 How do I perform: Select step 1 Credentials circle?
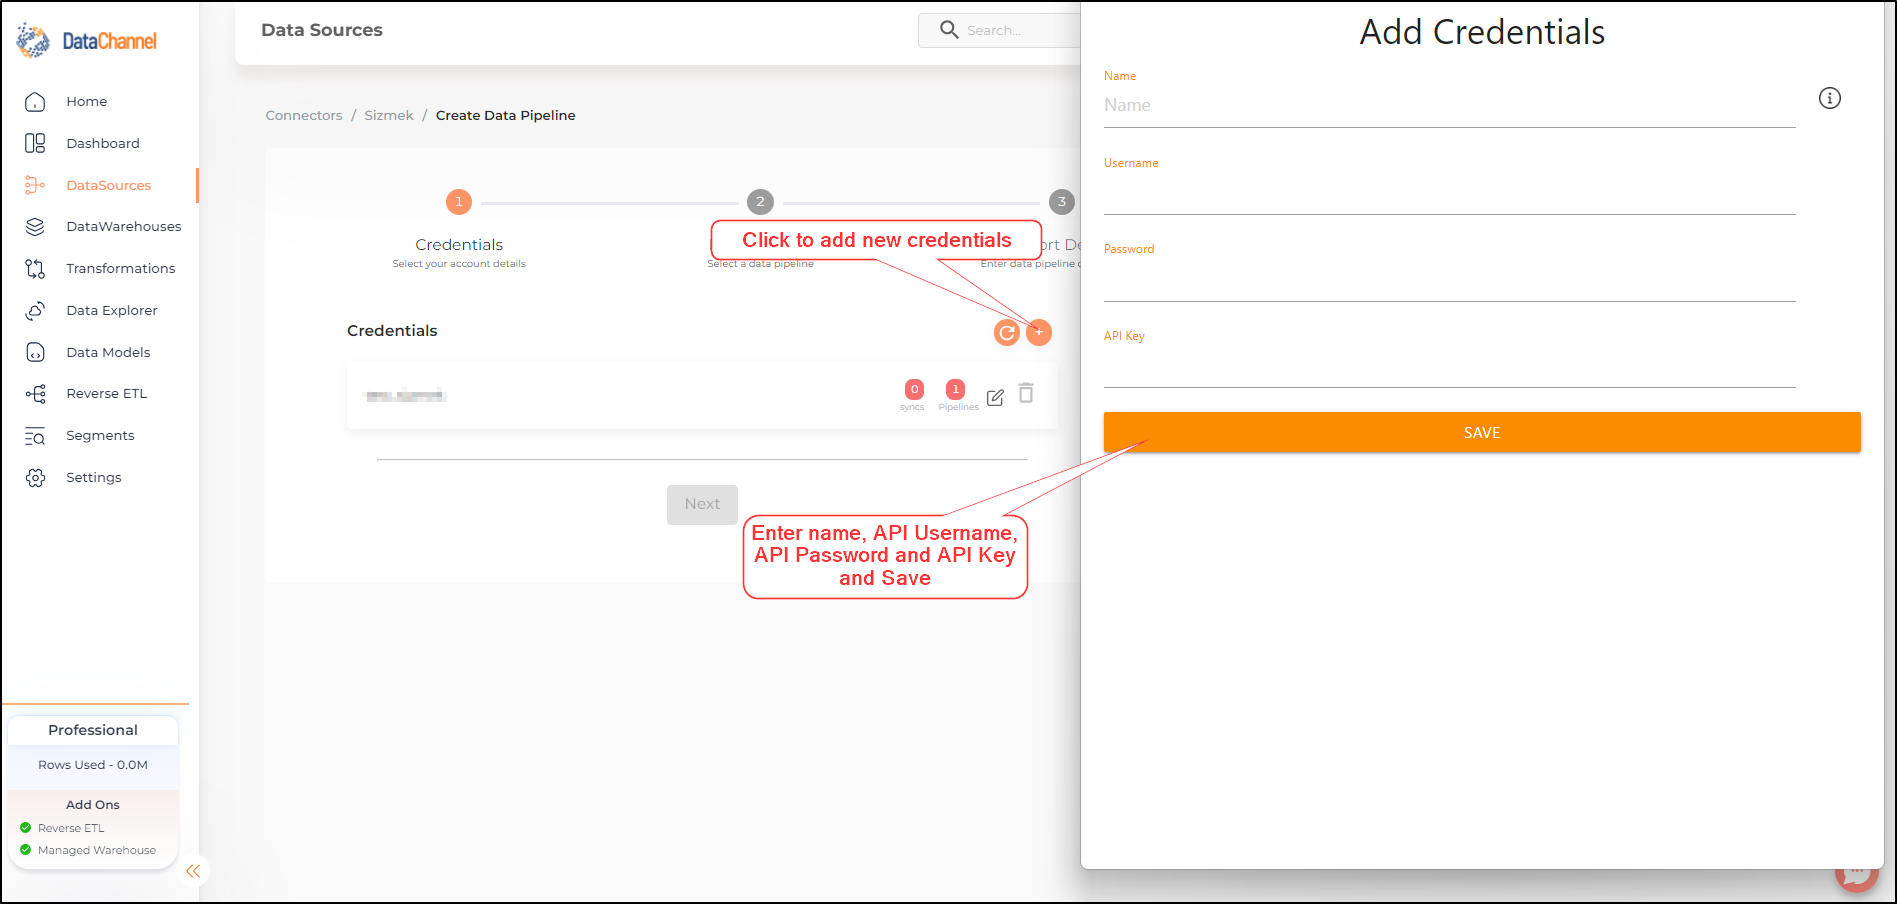[x=459, y=202]
